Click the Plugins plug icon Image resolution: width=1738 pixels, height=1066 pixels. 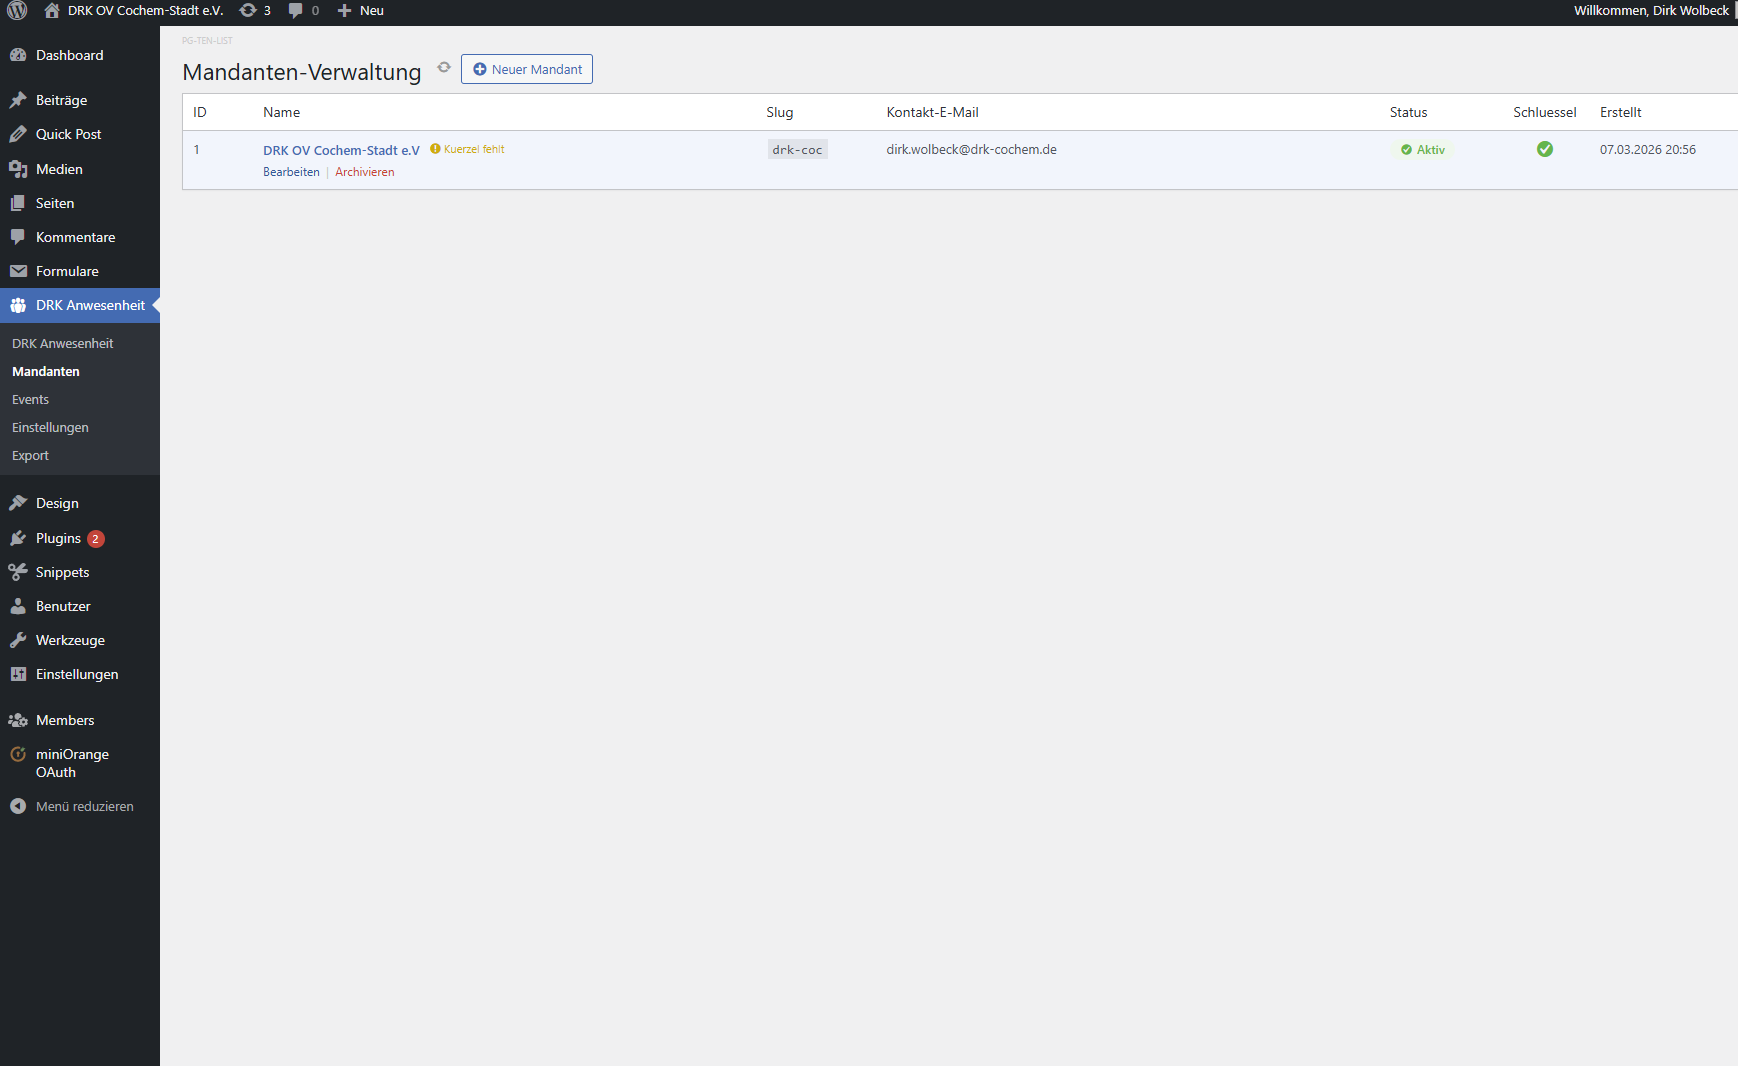tap(18, 538)
